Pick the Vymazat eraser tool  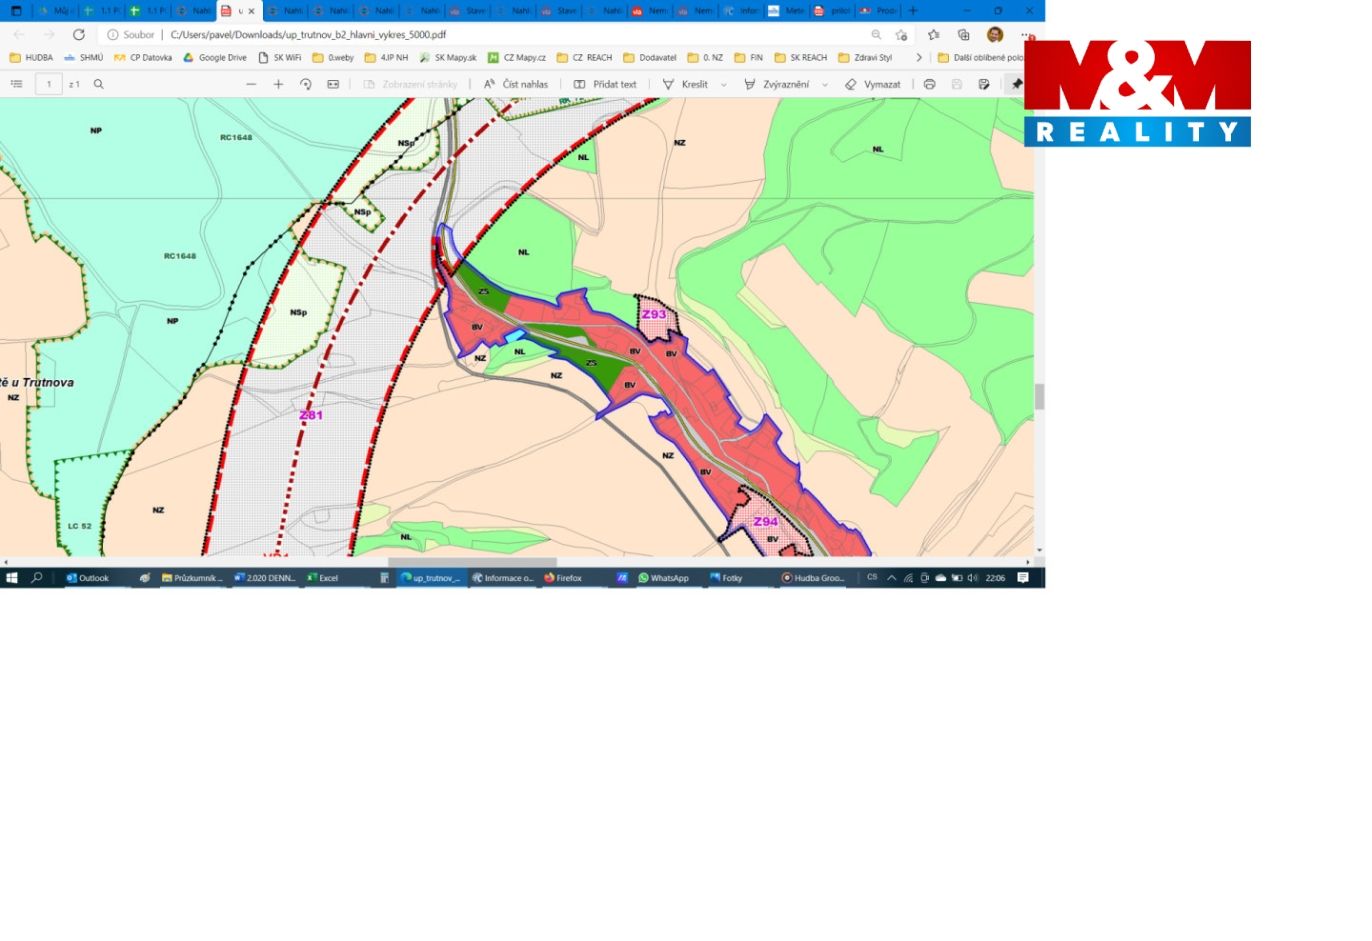(x=873, y=84)
